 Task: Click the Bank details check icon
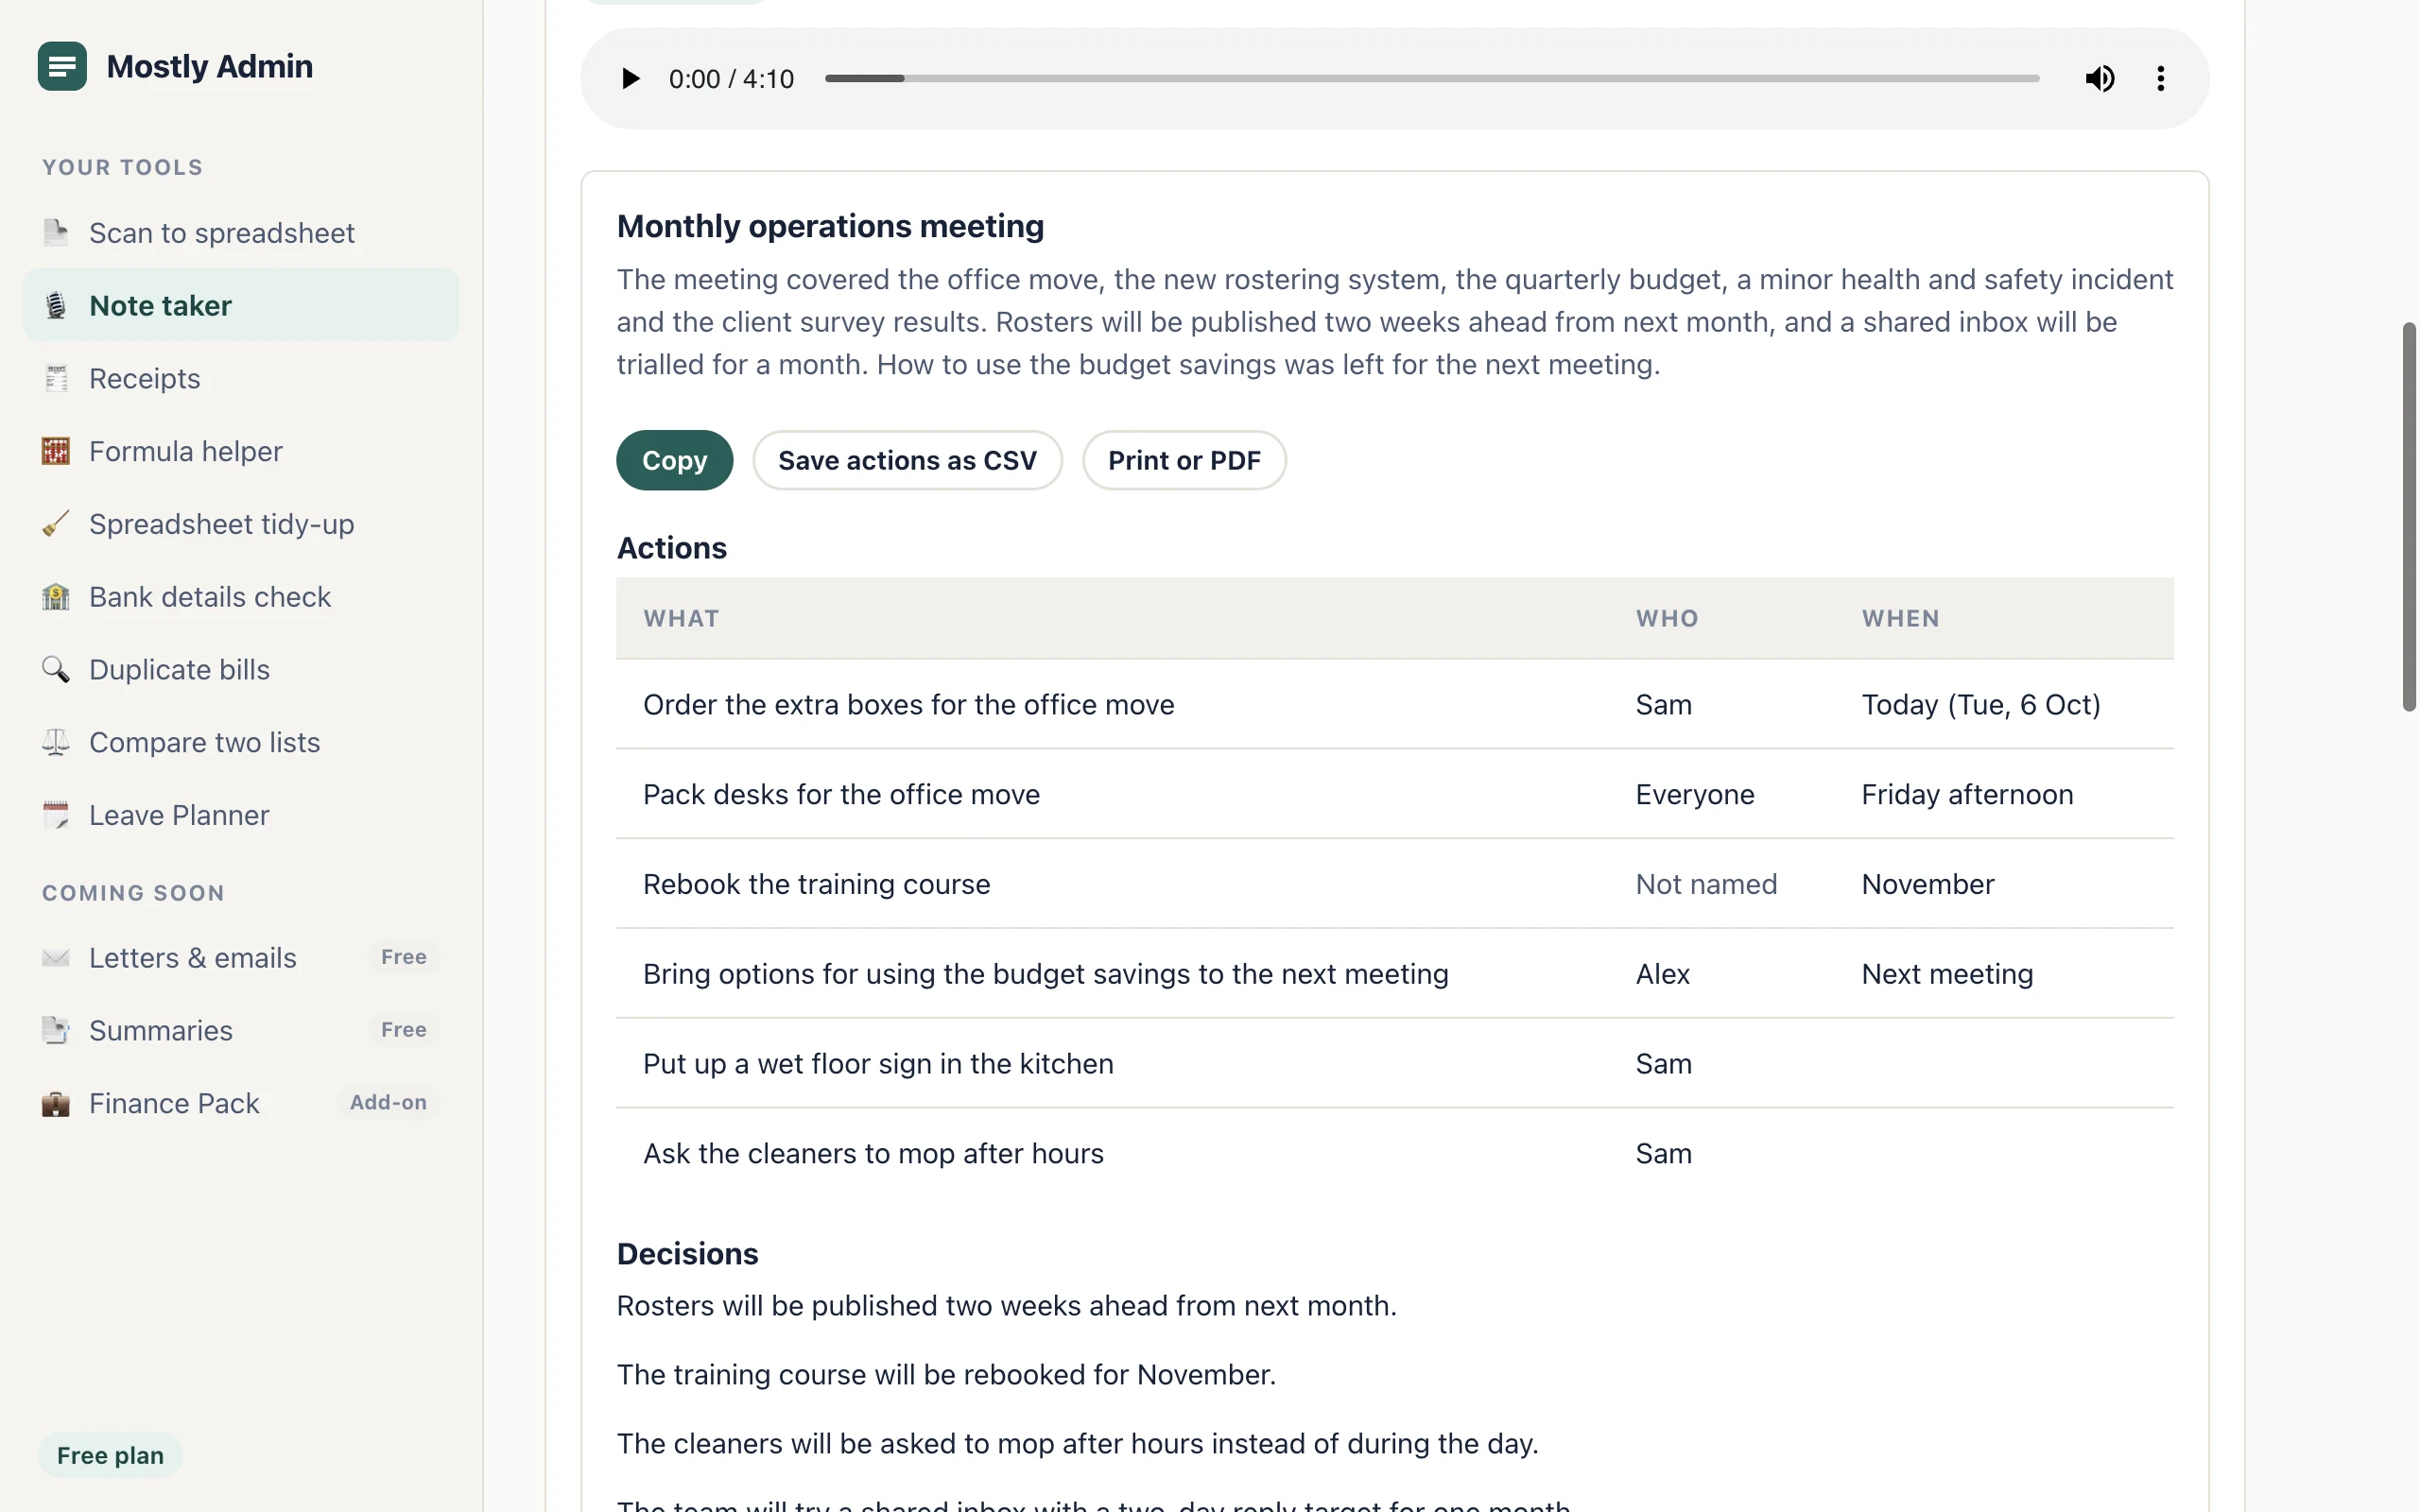pyautogui.click(x=56, y=596)
